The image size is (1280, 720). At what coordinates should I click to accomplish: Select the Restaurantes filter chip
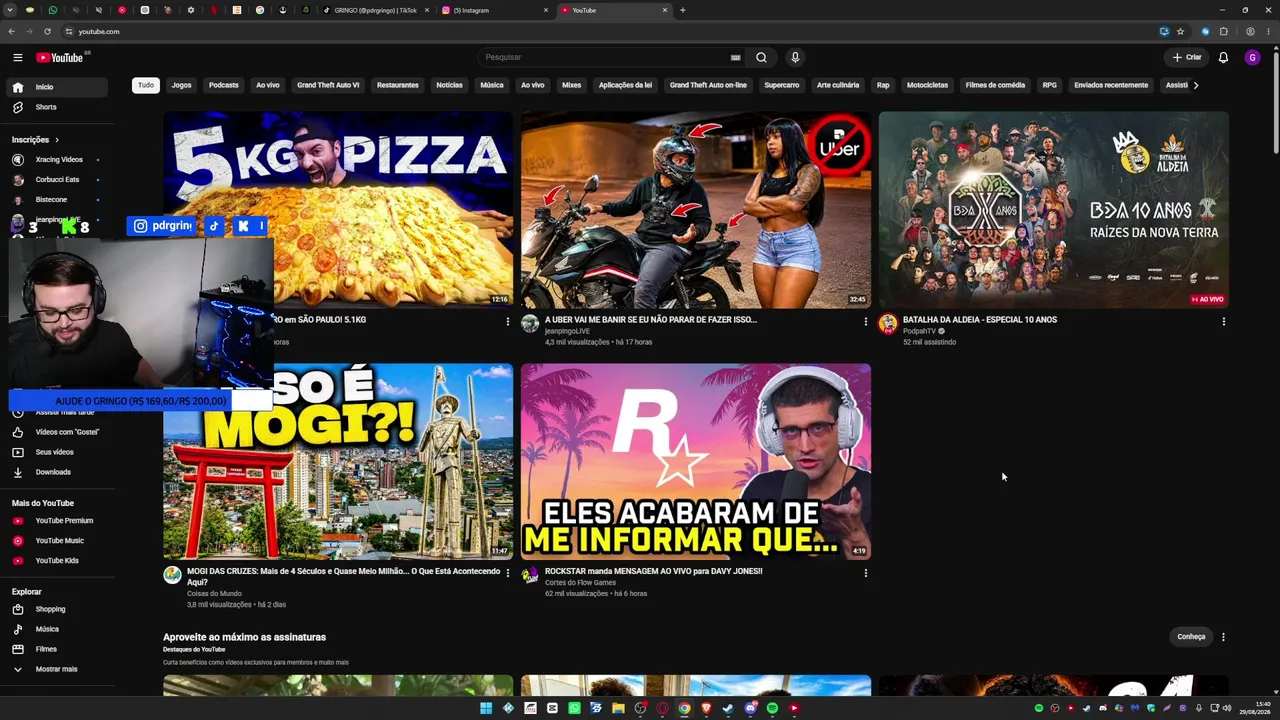398,85
